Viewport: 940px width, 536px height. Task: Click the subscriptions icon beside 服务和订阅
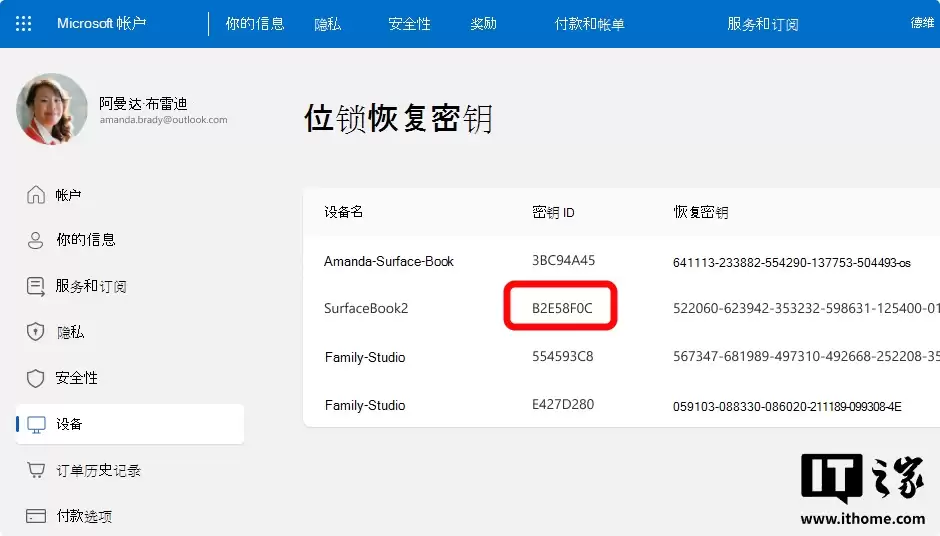(x=35, y=287)
